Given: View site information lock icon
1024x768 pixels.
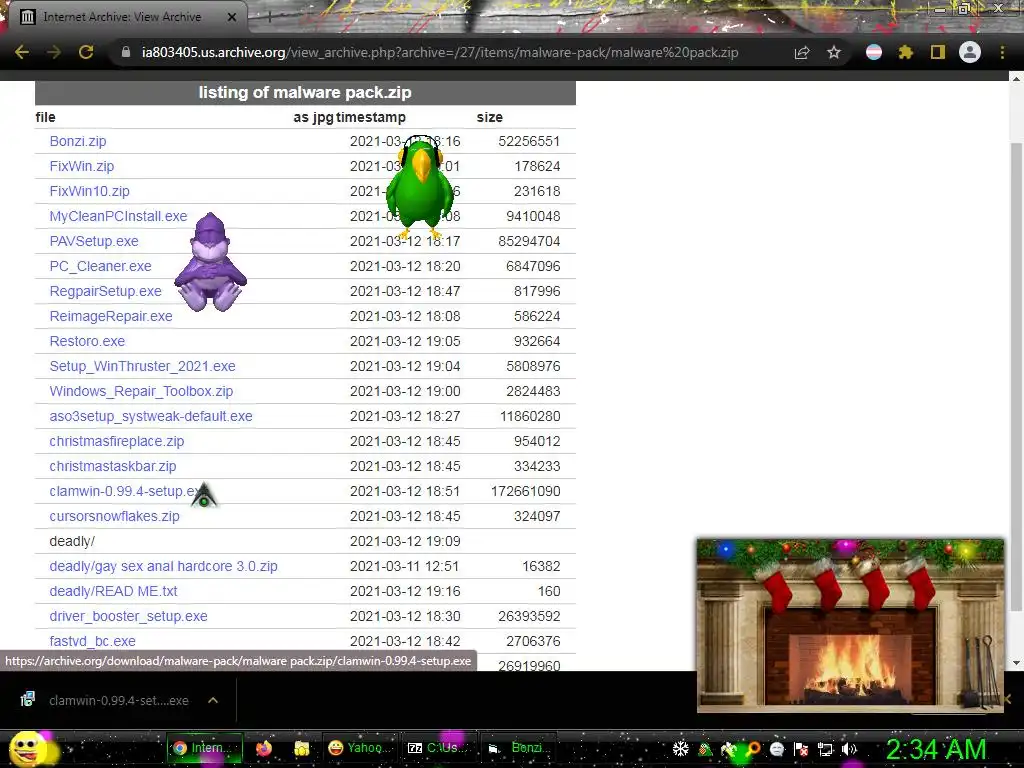Looking at the screenshot, I should 126,52.
